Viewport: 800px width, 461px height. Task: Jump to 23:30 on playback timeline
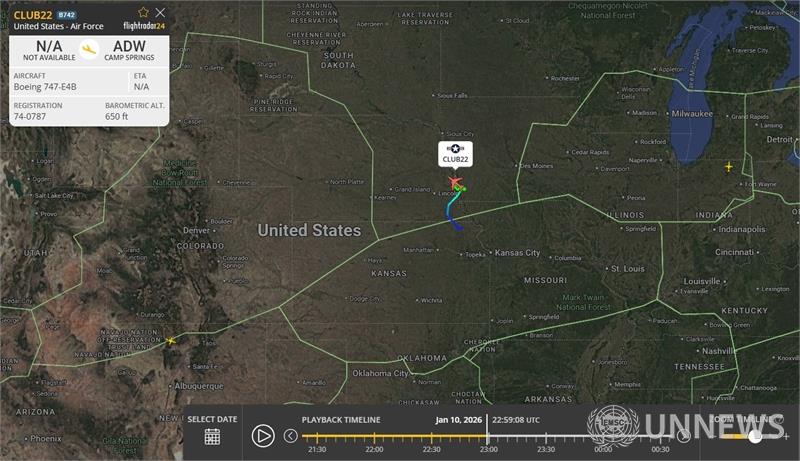pos(546,438)
